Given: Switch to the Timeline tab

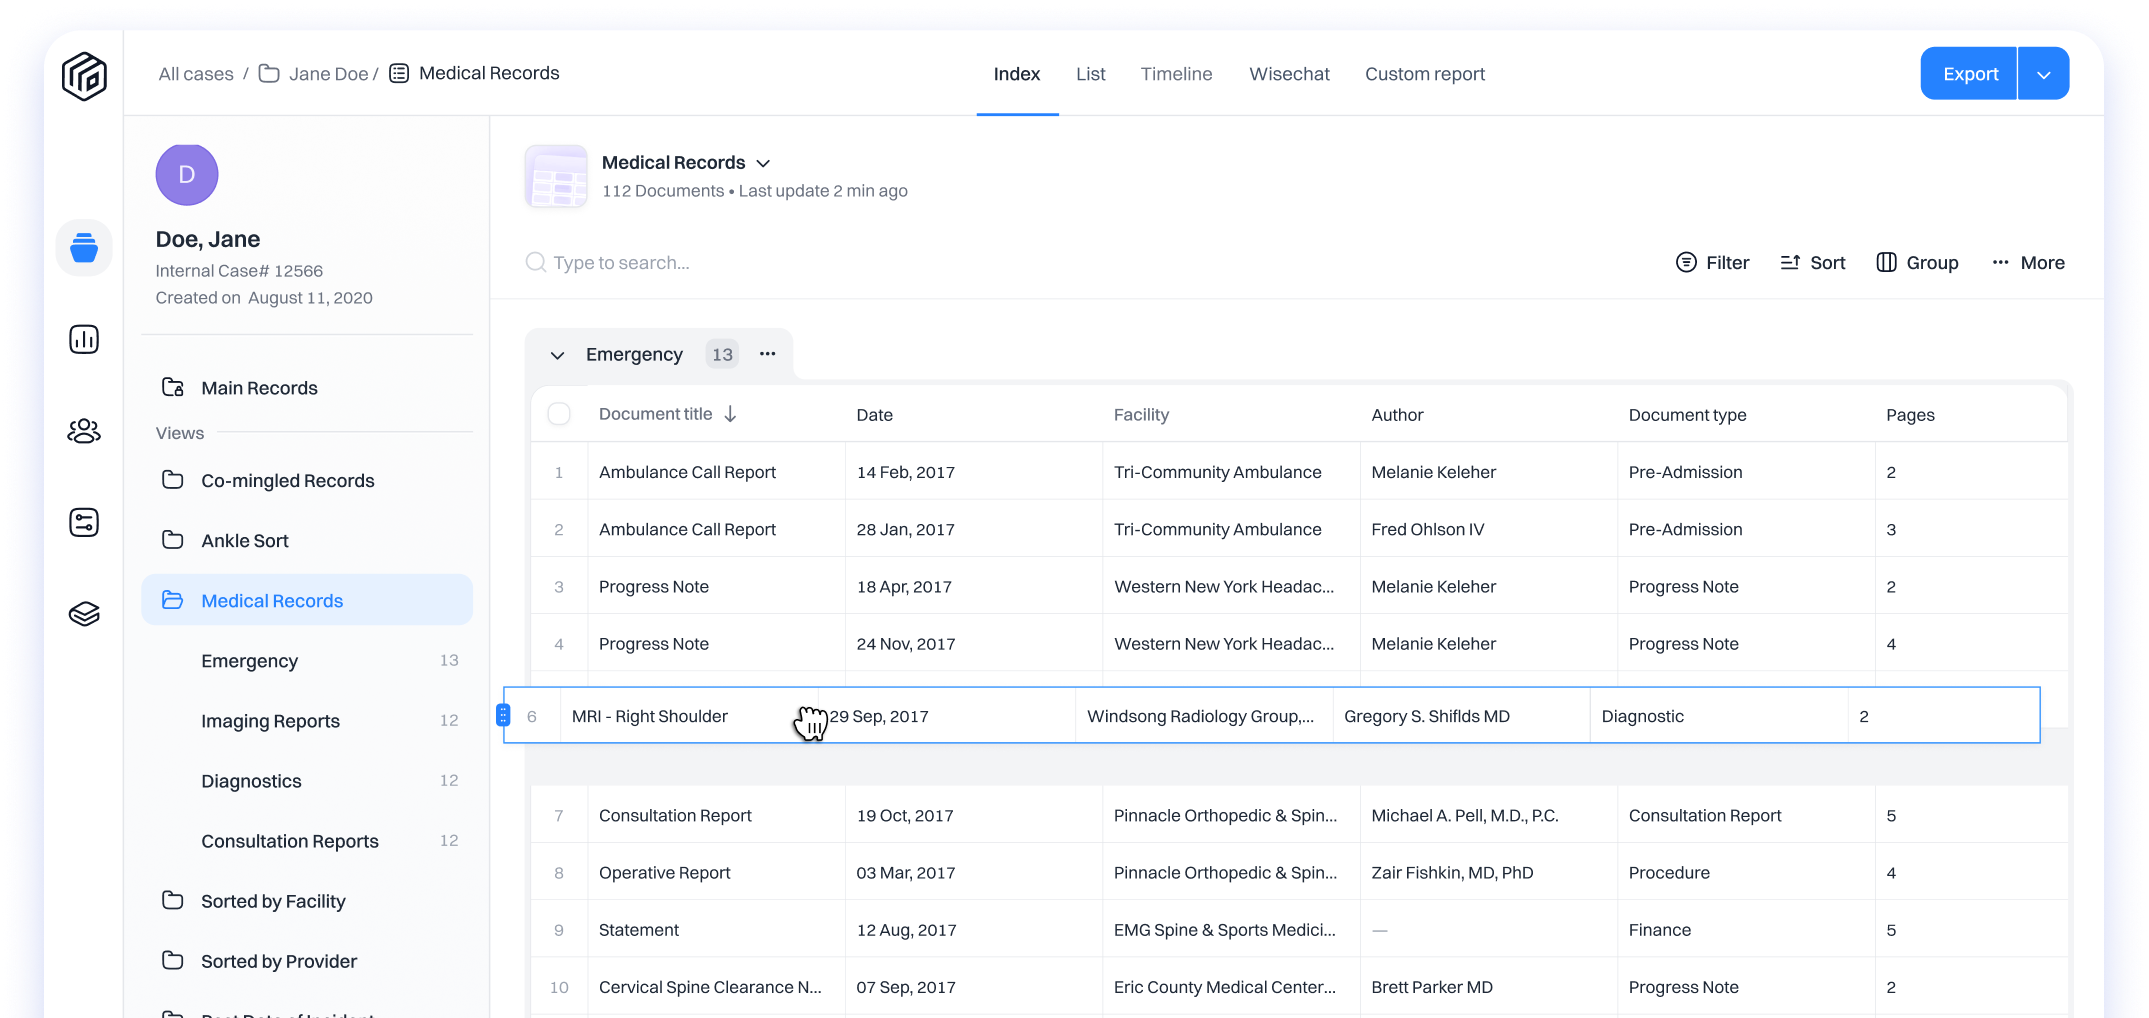Looking at the screenshot, I should (x=1176, y=74).
